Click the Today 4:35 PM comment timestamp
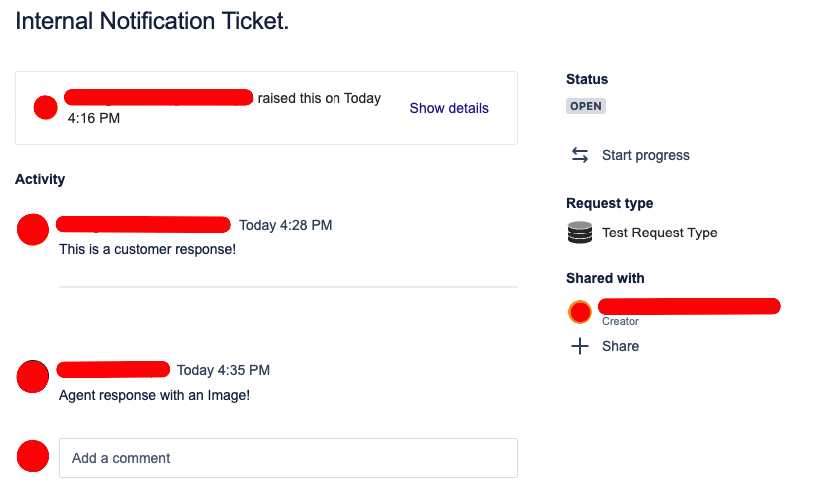 coord(223,370)
